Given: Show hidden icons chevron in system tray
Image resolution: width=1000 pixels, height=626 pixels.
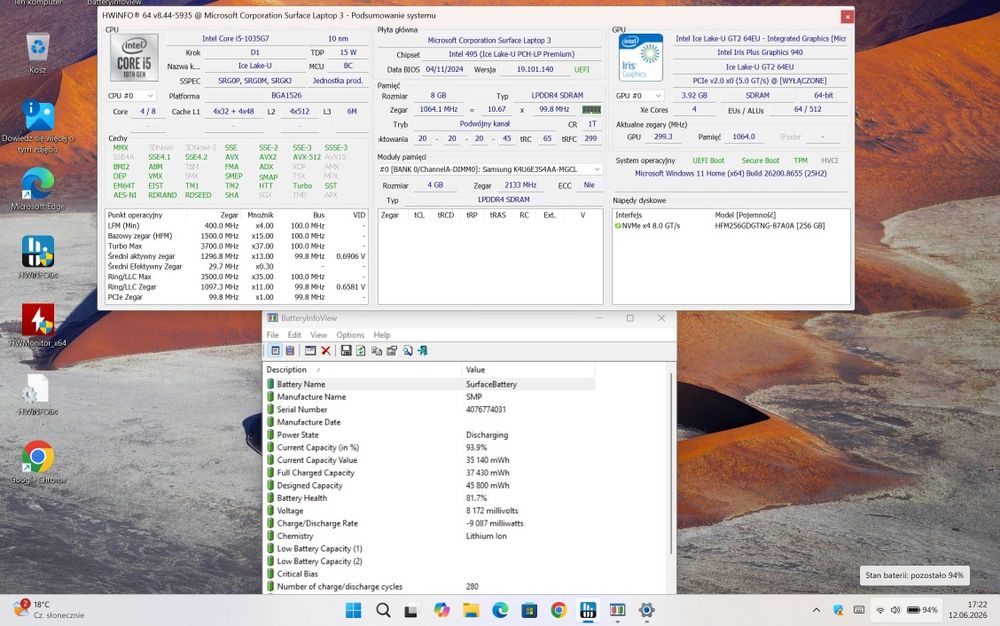Looking at the screenshot, I should 816,610.
